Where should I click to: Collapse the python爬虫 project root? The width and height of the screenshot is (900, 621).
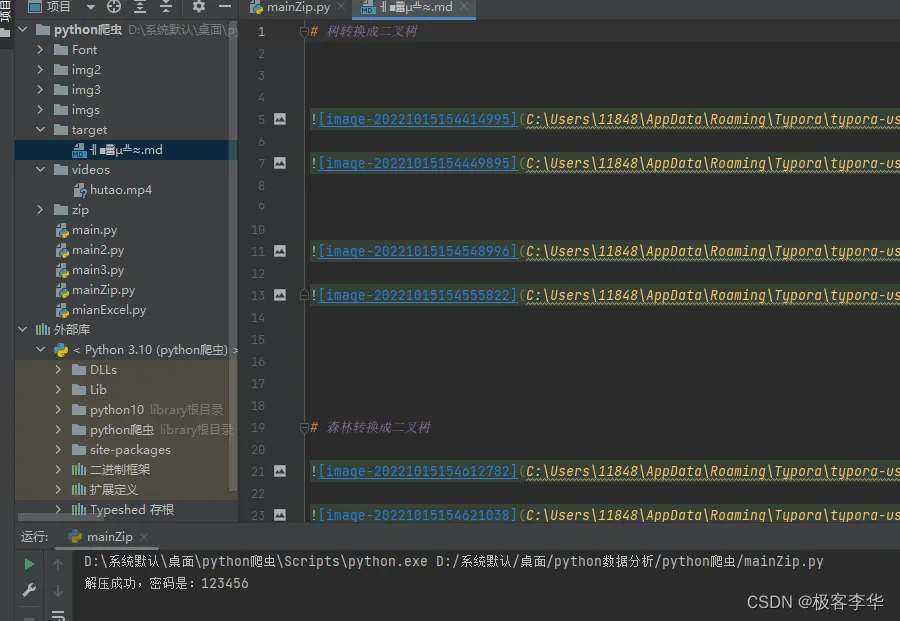coord(23,29)
